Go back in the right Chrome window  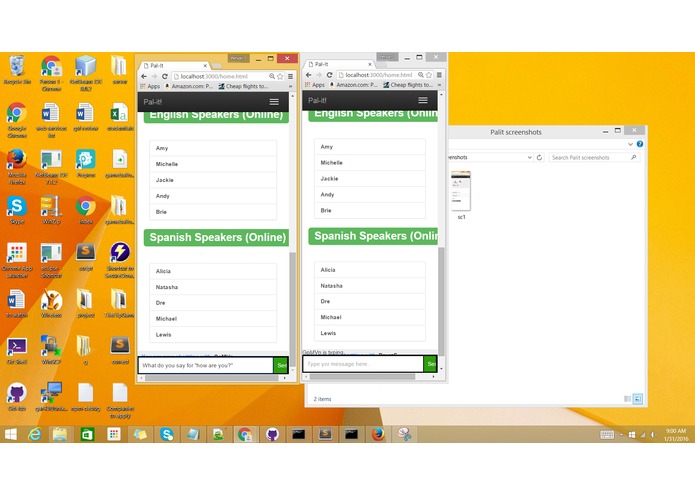pos(308,75)
